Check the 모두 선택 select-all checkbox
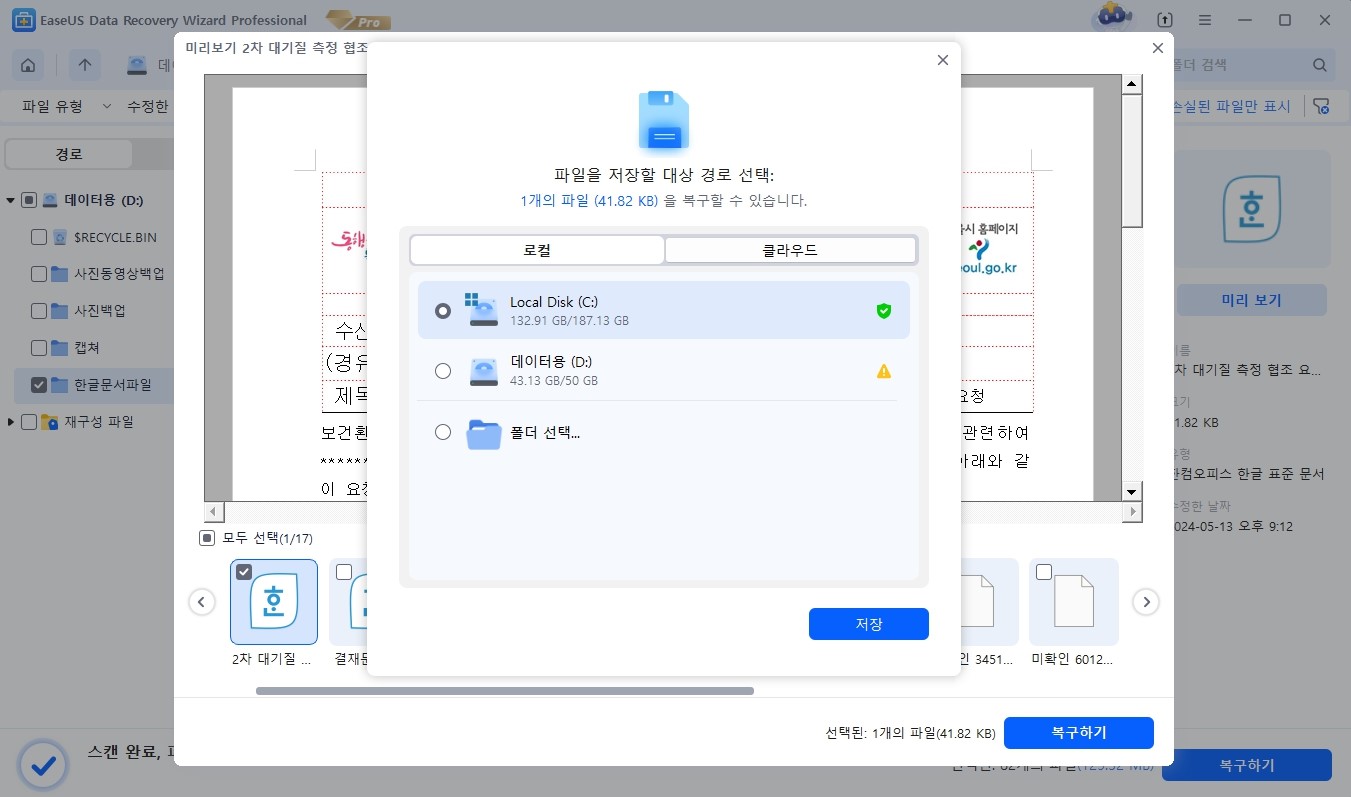 pyautogui.click(x=206, y=537)
